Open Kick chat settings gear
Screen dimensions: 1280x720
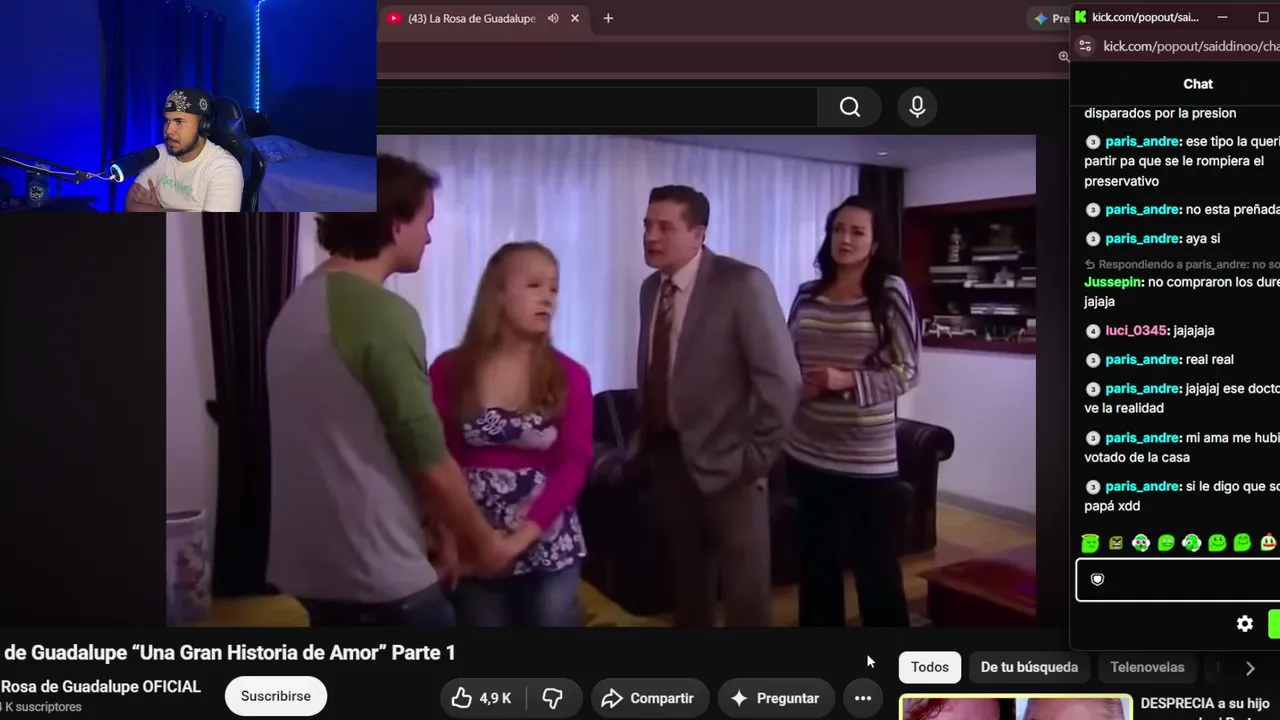1245,623
